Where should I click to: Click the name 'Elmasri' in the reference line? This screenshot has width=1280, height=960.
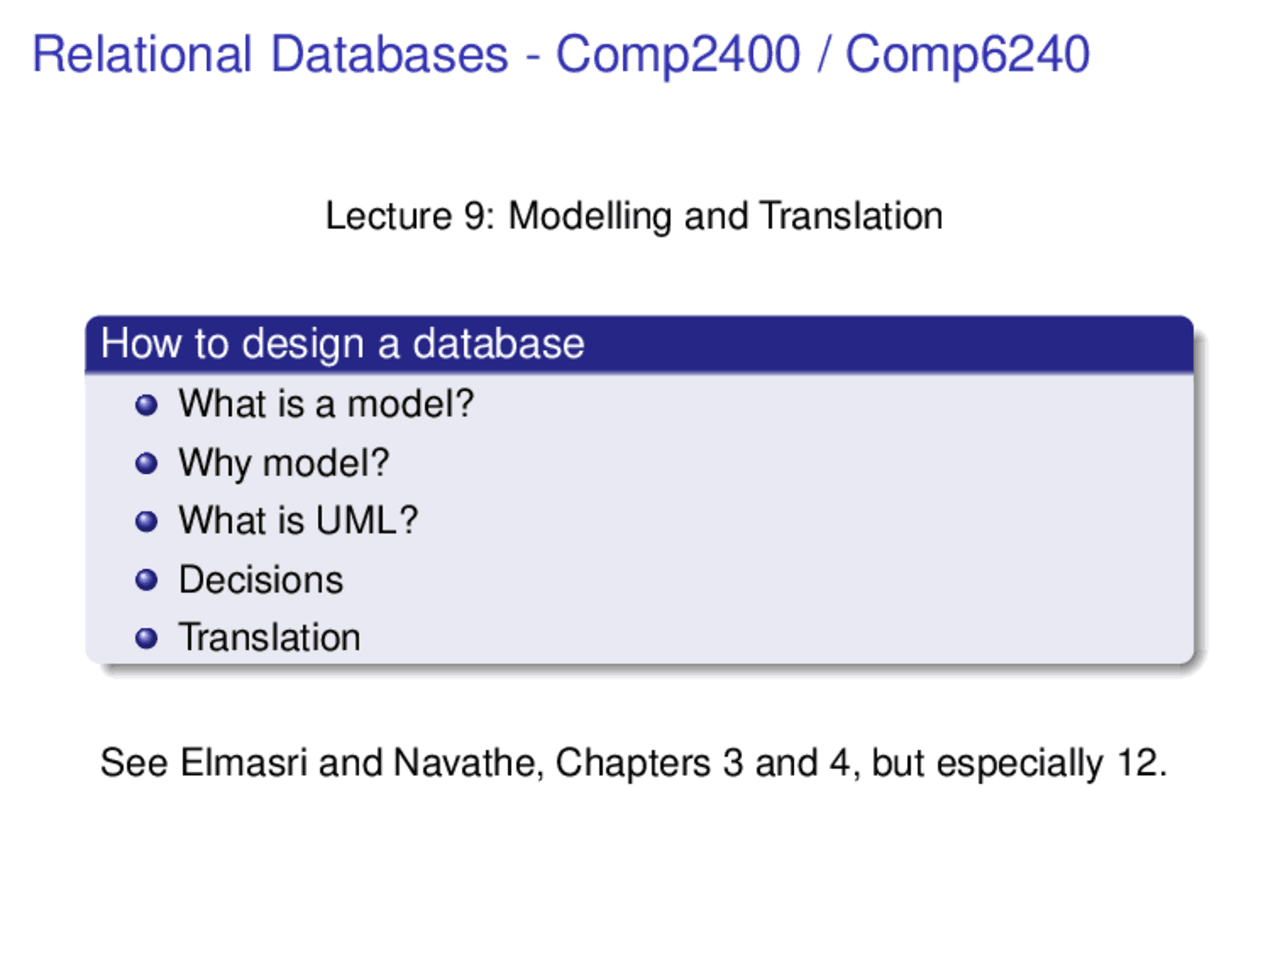[244, 763]
